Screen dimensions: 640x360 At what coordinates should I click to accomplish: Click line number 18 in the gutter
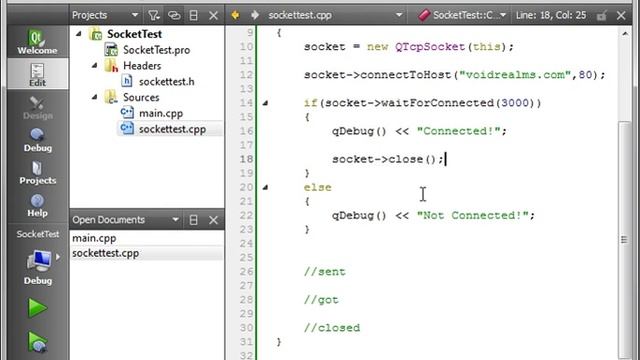pyautogui.click(x=246, y=159)
